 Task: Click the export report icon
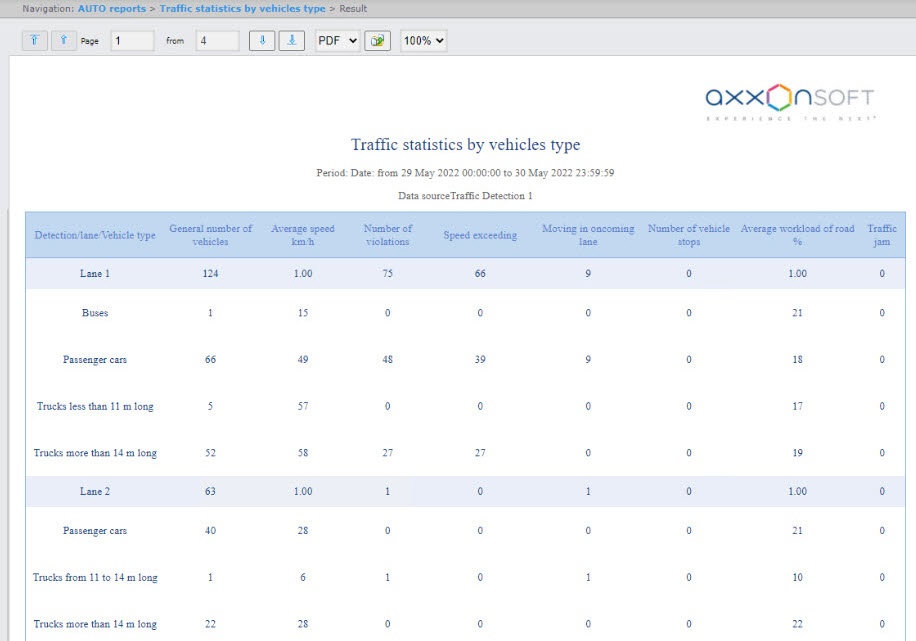[x=377, y=41]
